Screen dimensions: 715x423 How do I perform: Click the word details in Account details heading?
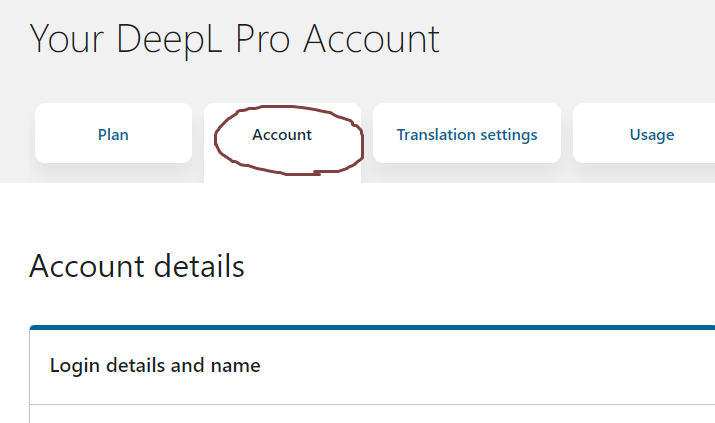coord(199,266)
